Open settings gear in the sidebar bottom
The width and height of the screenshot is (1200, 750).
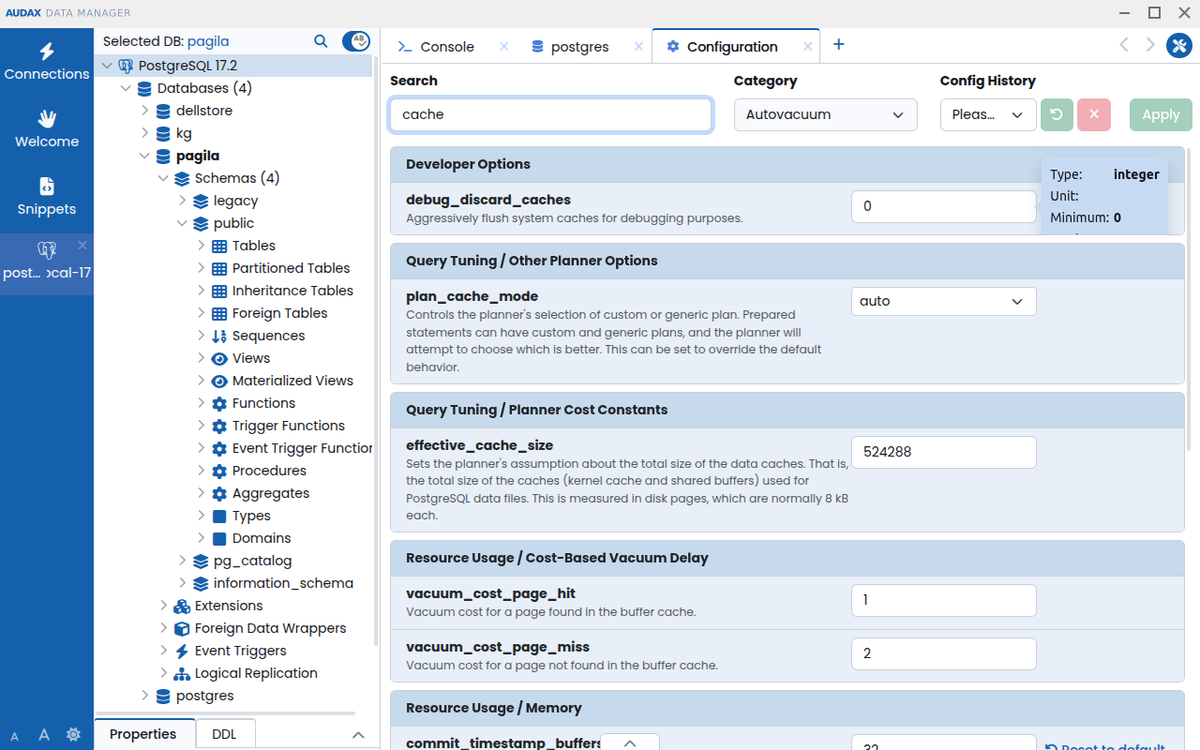pos(74,735)
